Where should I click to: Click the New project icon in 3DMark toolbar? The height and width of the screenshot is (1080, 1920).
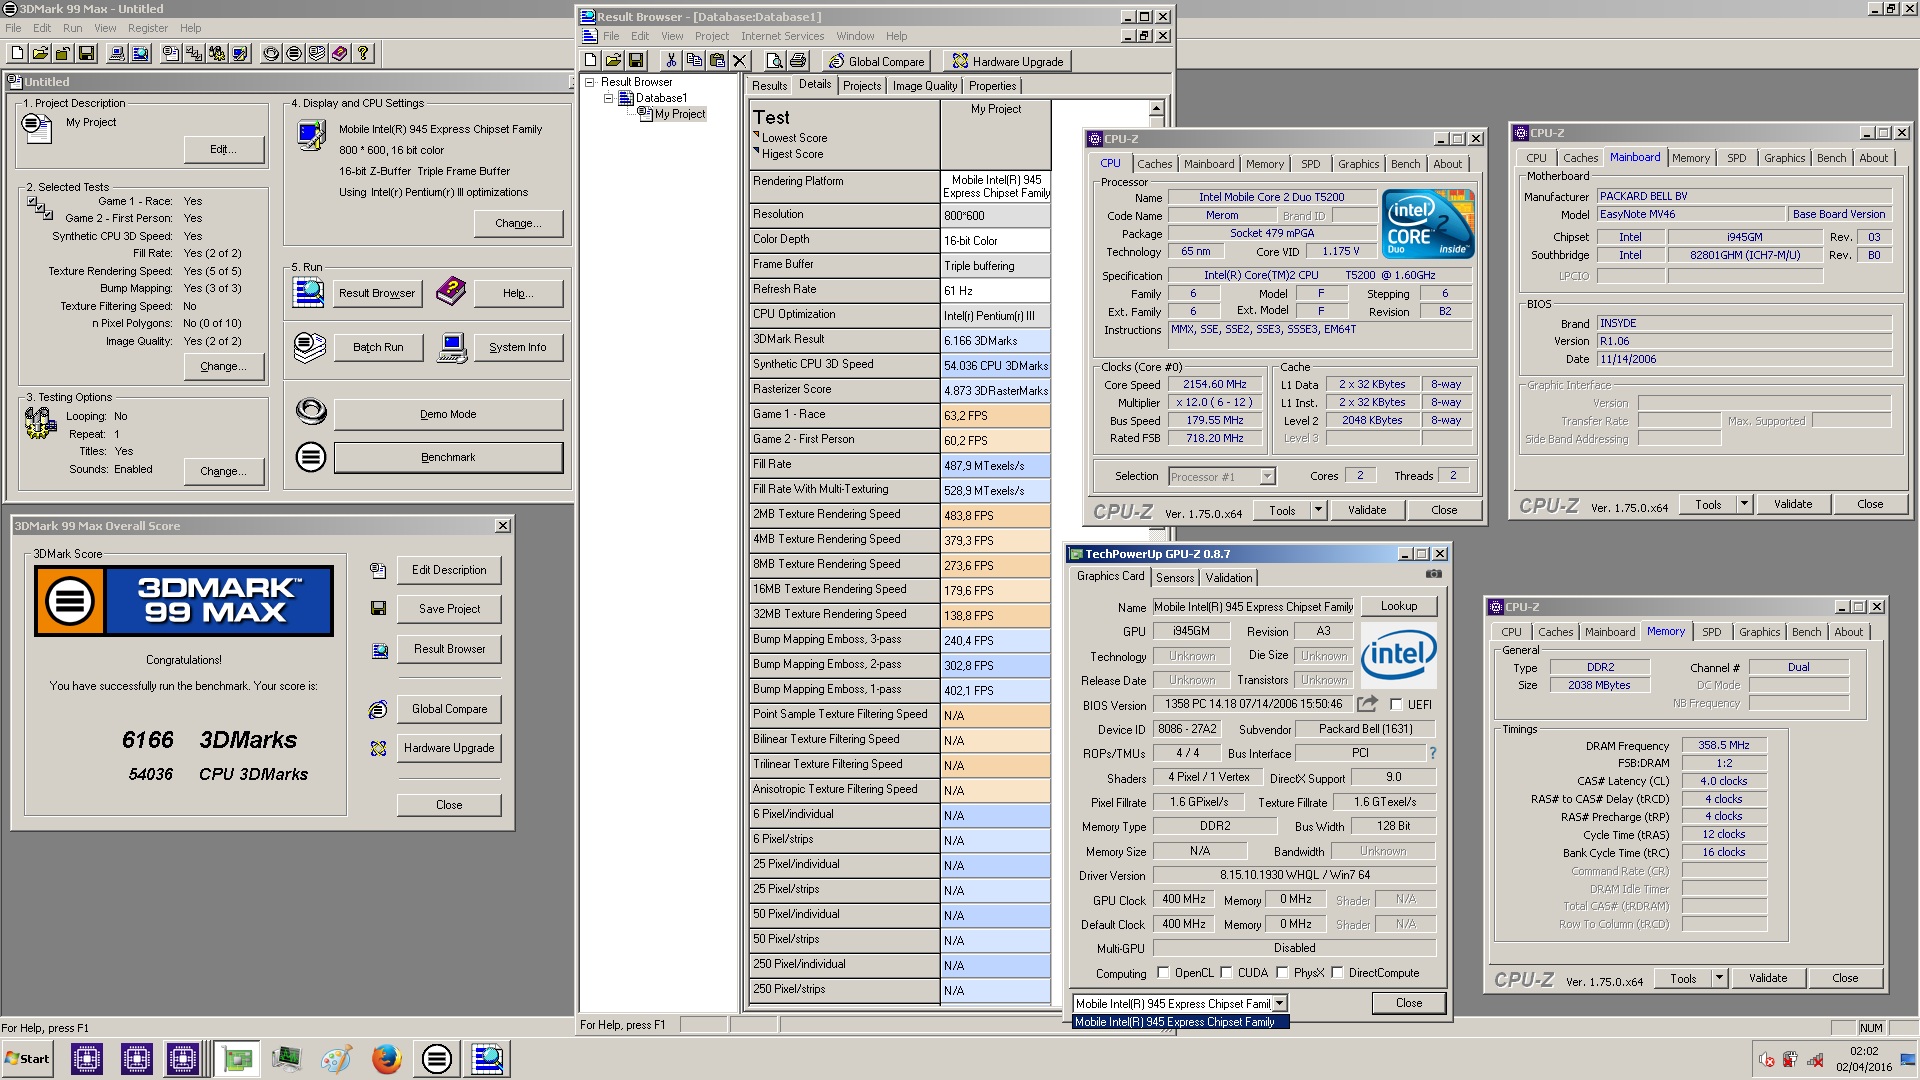(x=16, y=53)
